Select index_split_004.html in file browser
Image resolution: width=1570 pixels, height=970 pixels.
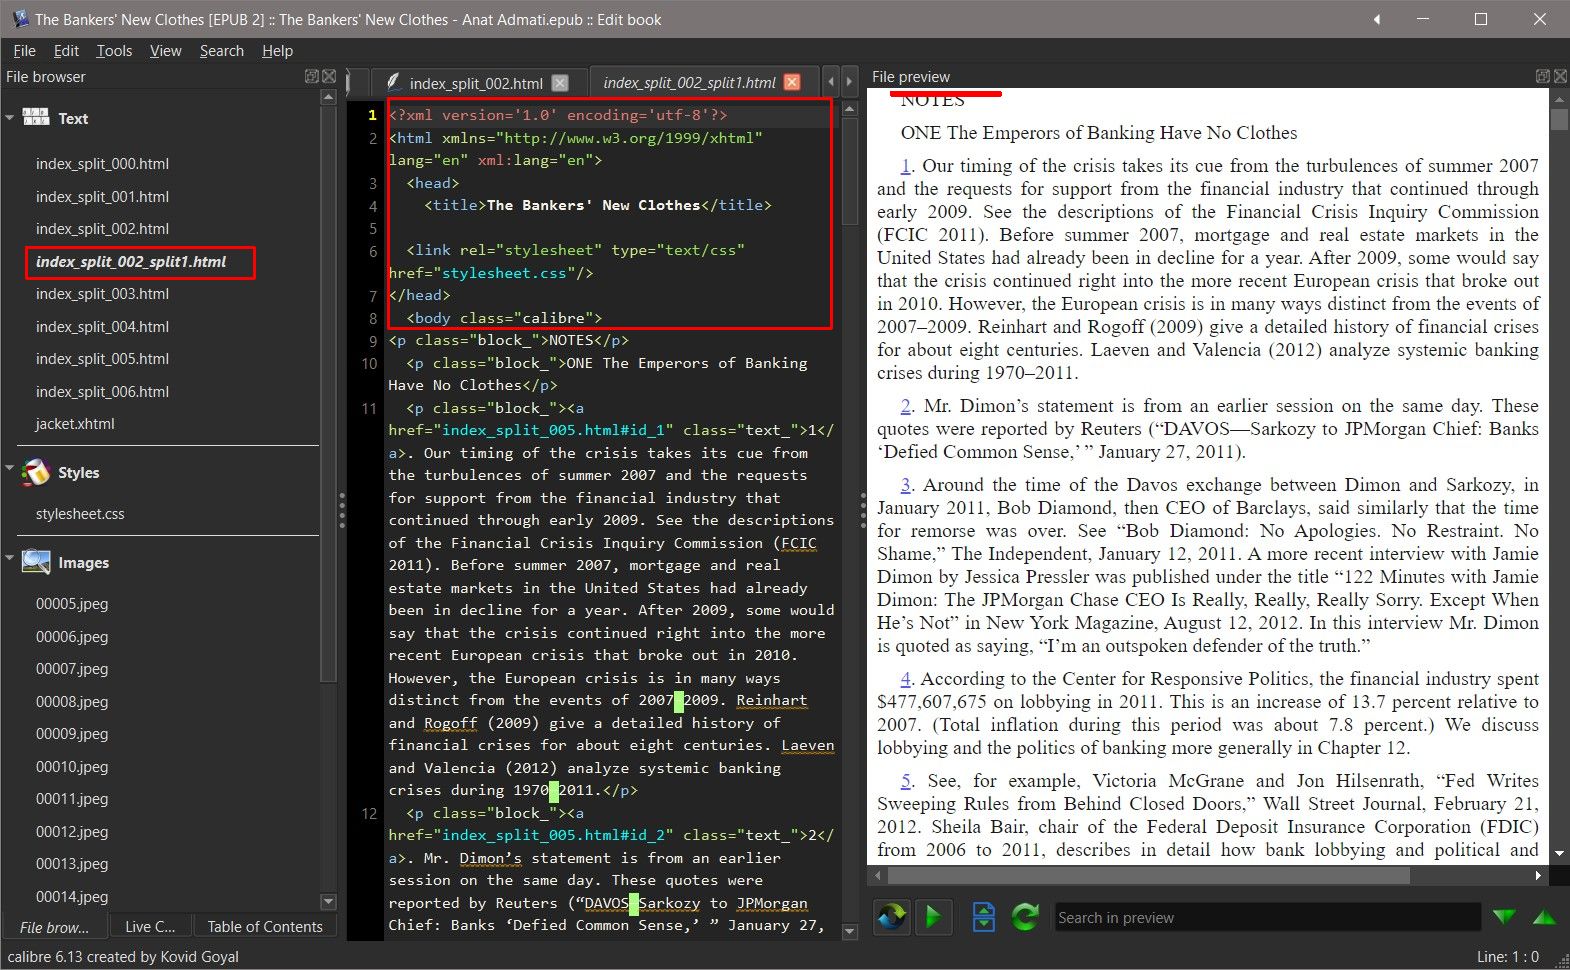tap(102, 327)
